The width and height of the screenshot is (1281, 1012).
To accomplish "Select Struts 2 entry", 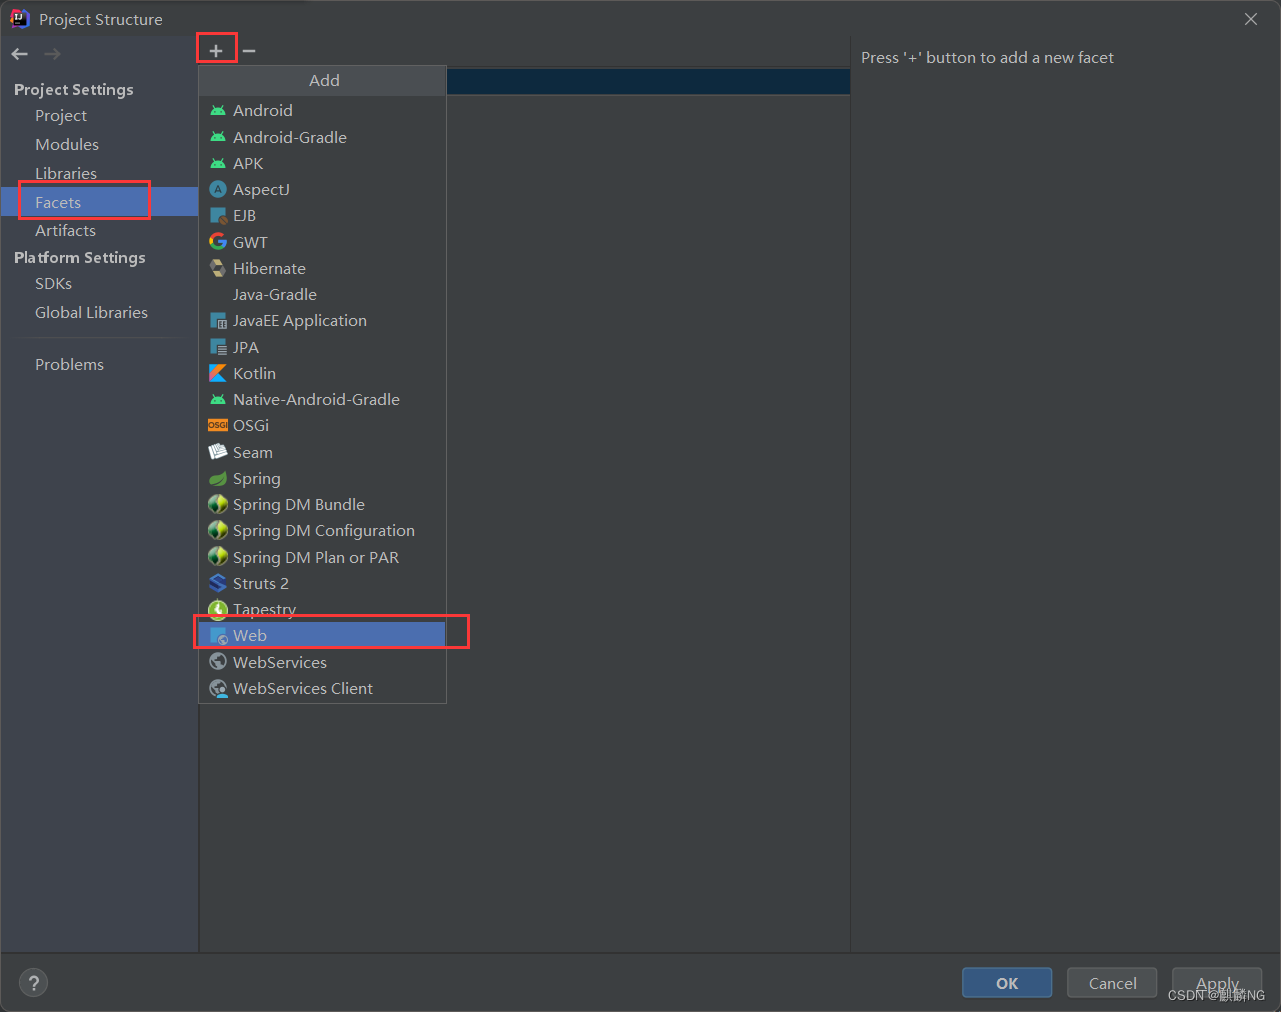I will tap(322, 583).
